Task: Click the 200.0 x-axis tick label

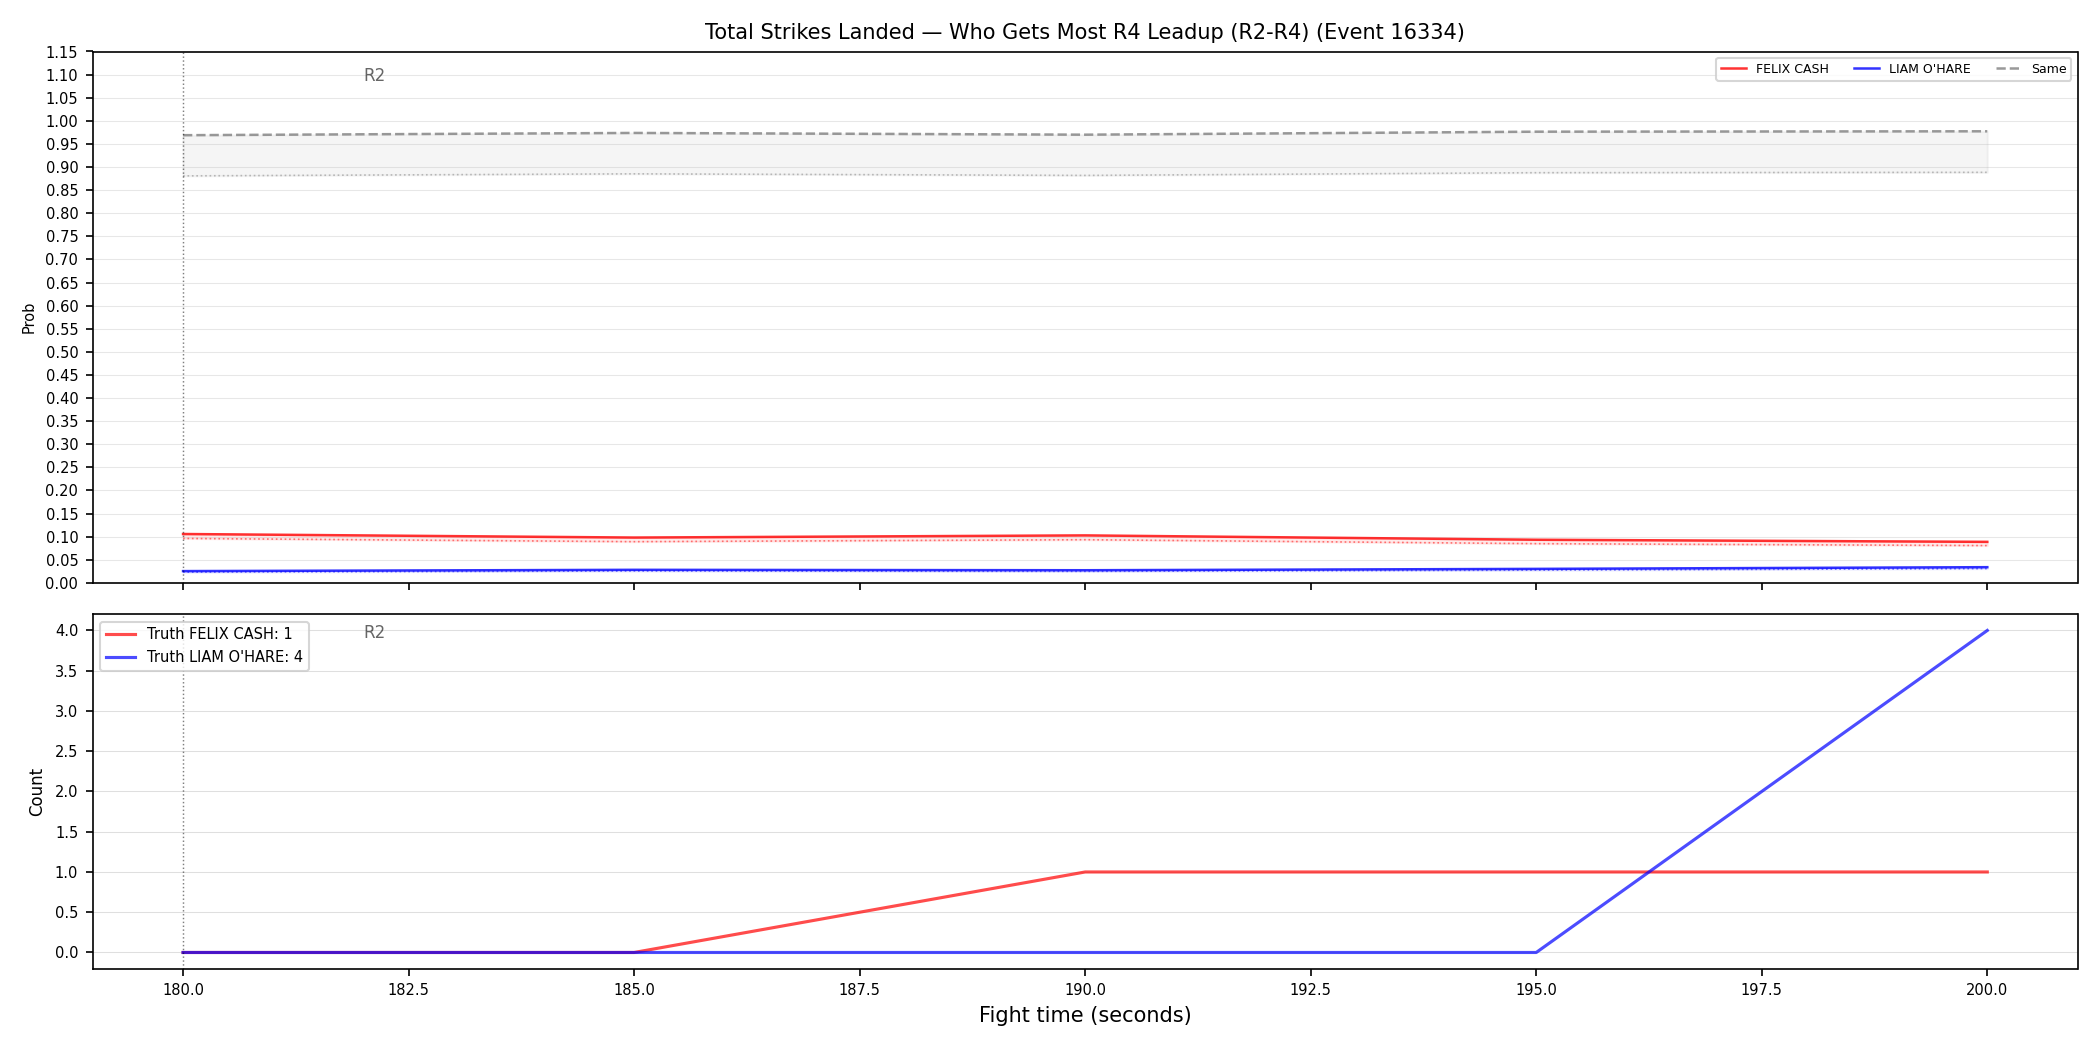Action: pos(1987,990)
